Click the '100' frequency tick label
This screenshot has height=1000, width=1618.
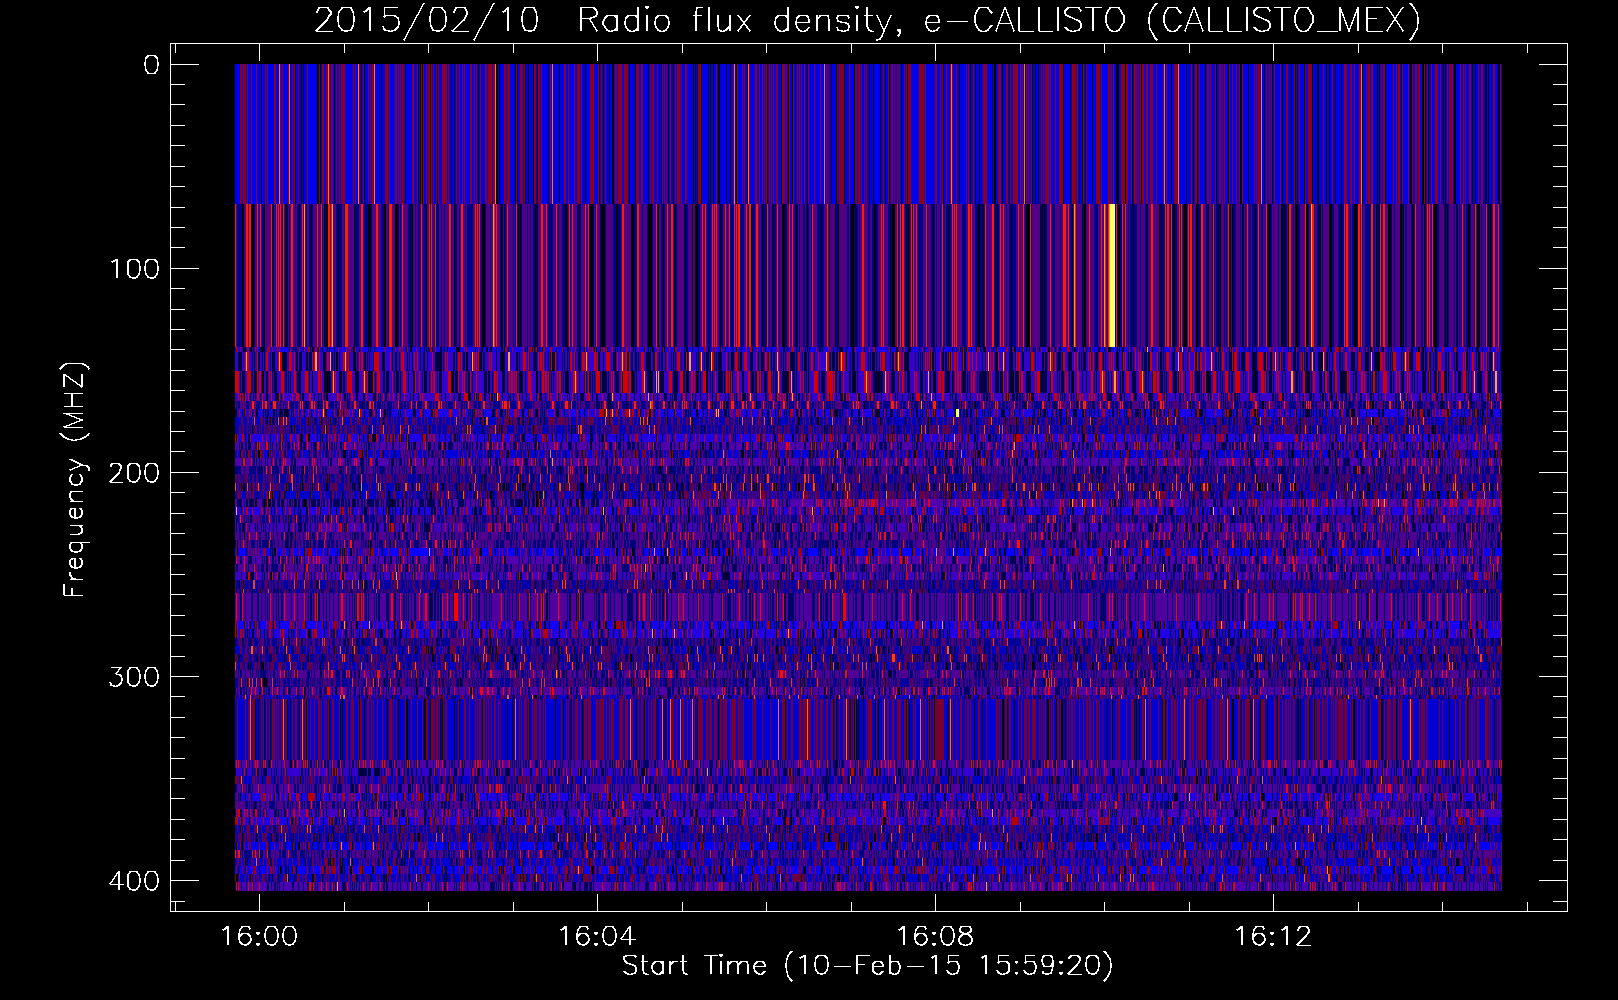pyautogui.click(x=134, y=269)
